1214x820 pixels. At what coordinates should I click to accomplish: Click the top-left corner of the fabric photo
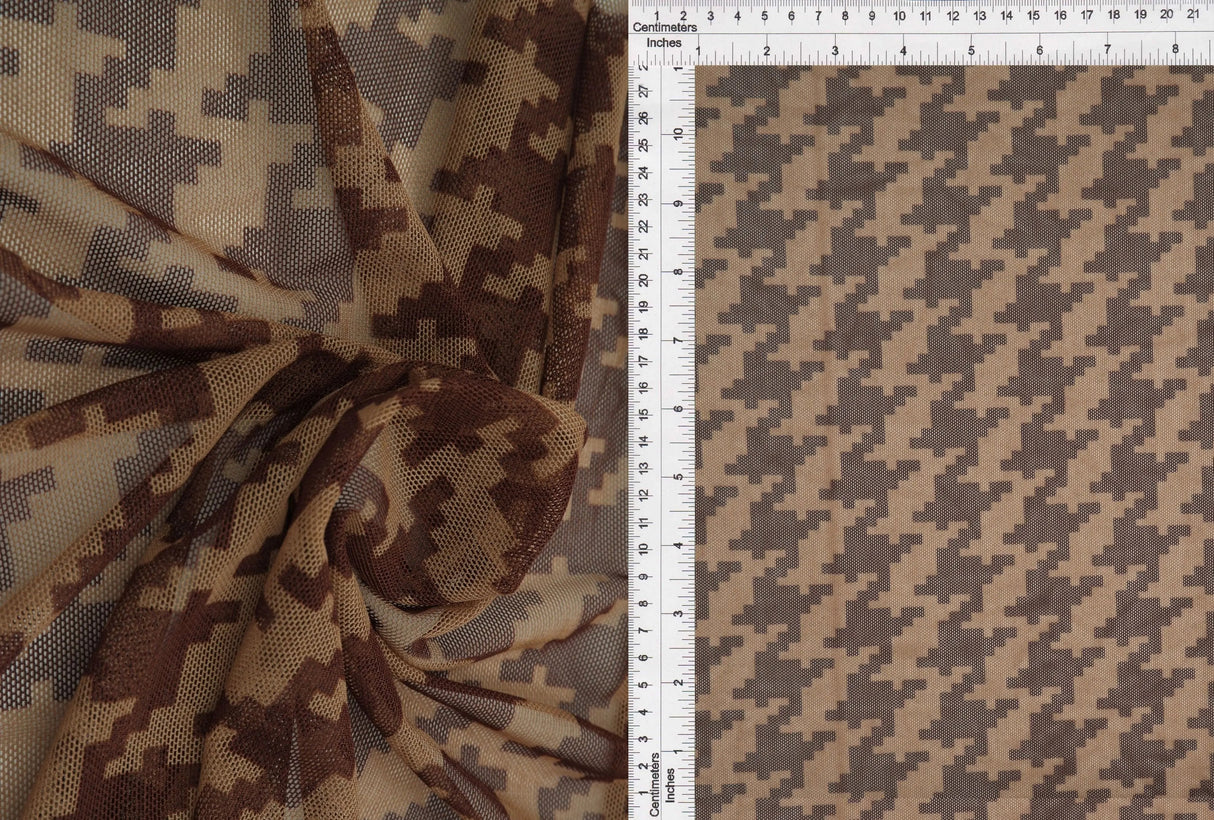coord(15,15)
